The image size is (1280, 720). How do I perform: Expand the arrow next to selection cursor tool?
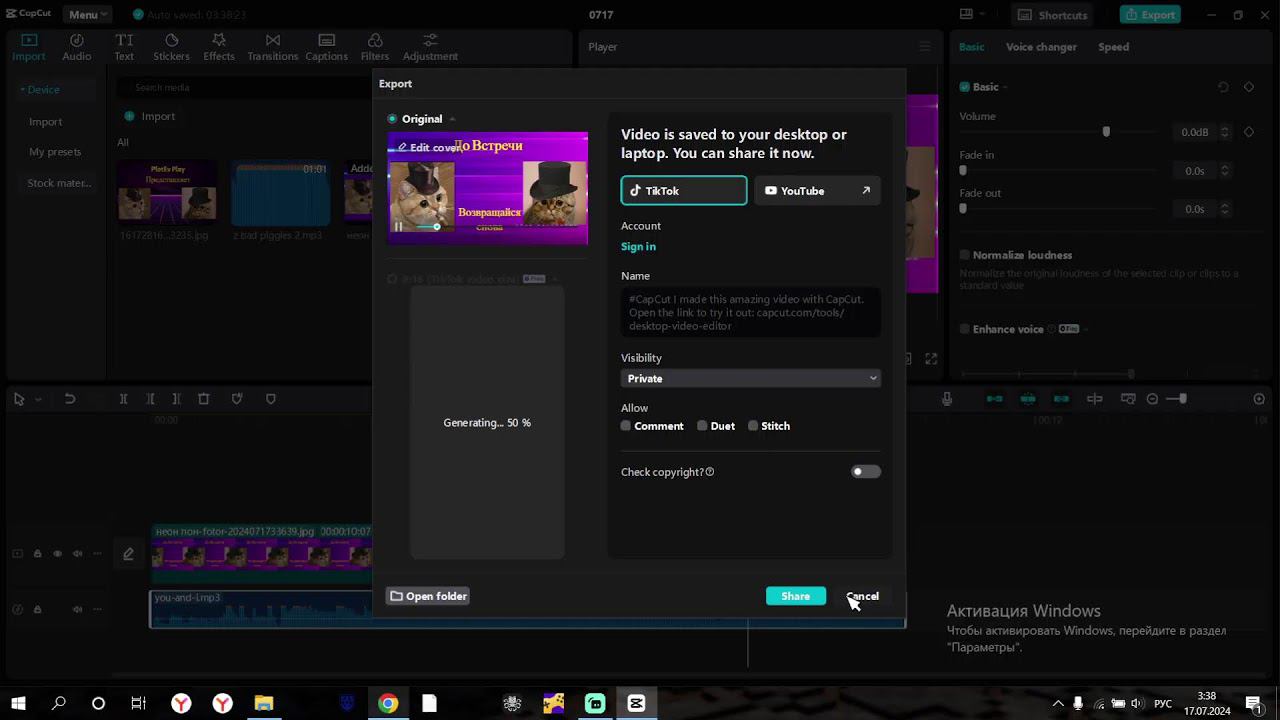tap(39, 399)
